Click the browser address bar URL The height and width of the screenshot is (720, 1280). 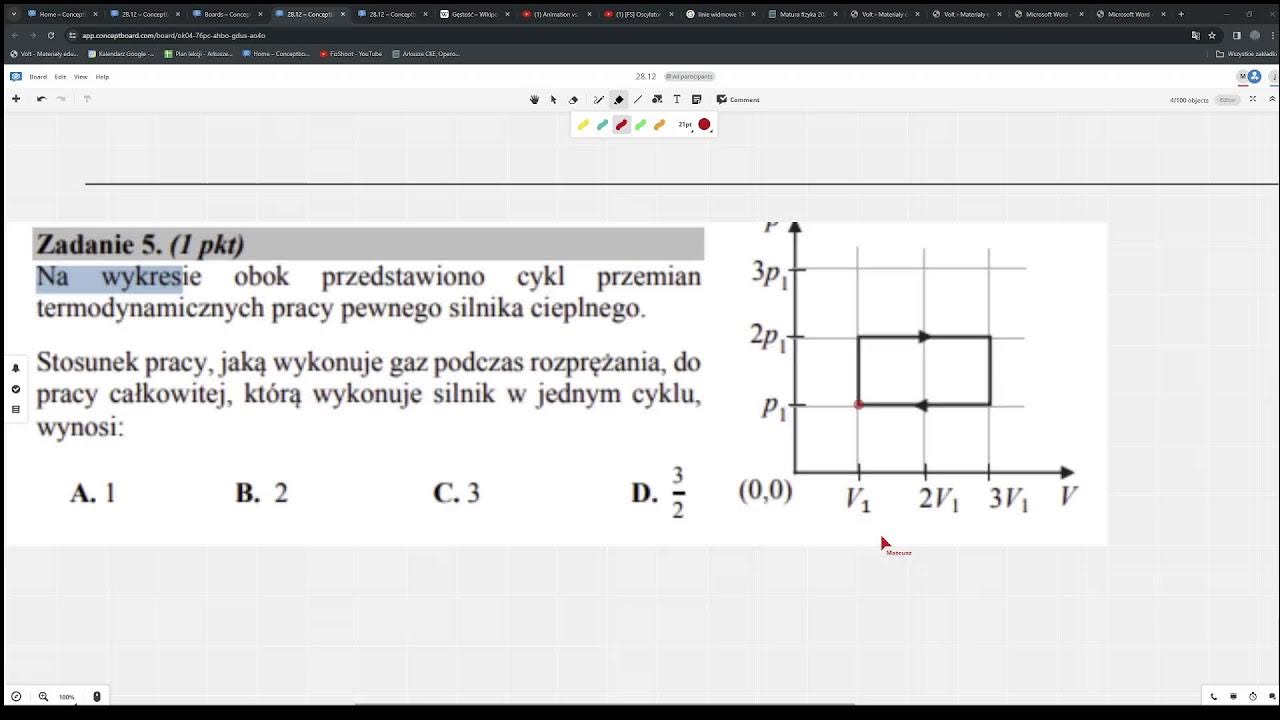point(174,35)
